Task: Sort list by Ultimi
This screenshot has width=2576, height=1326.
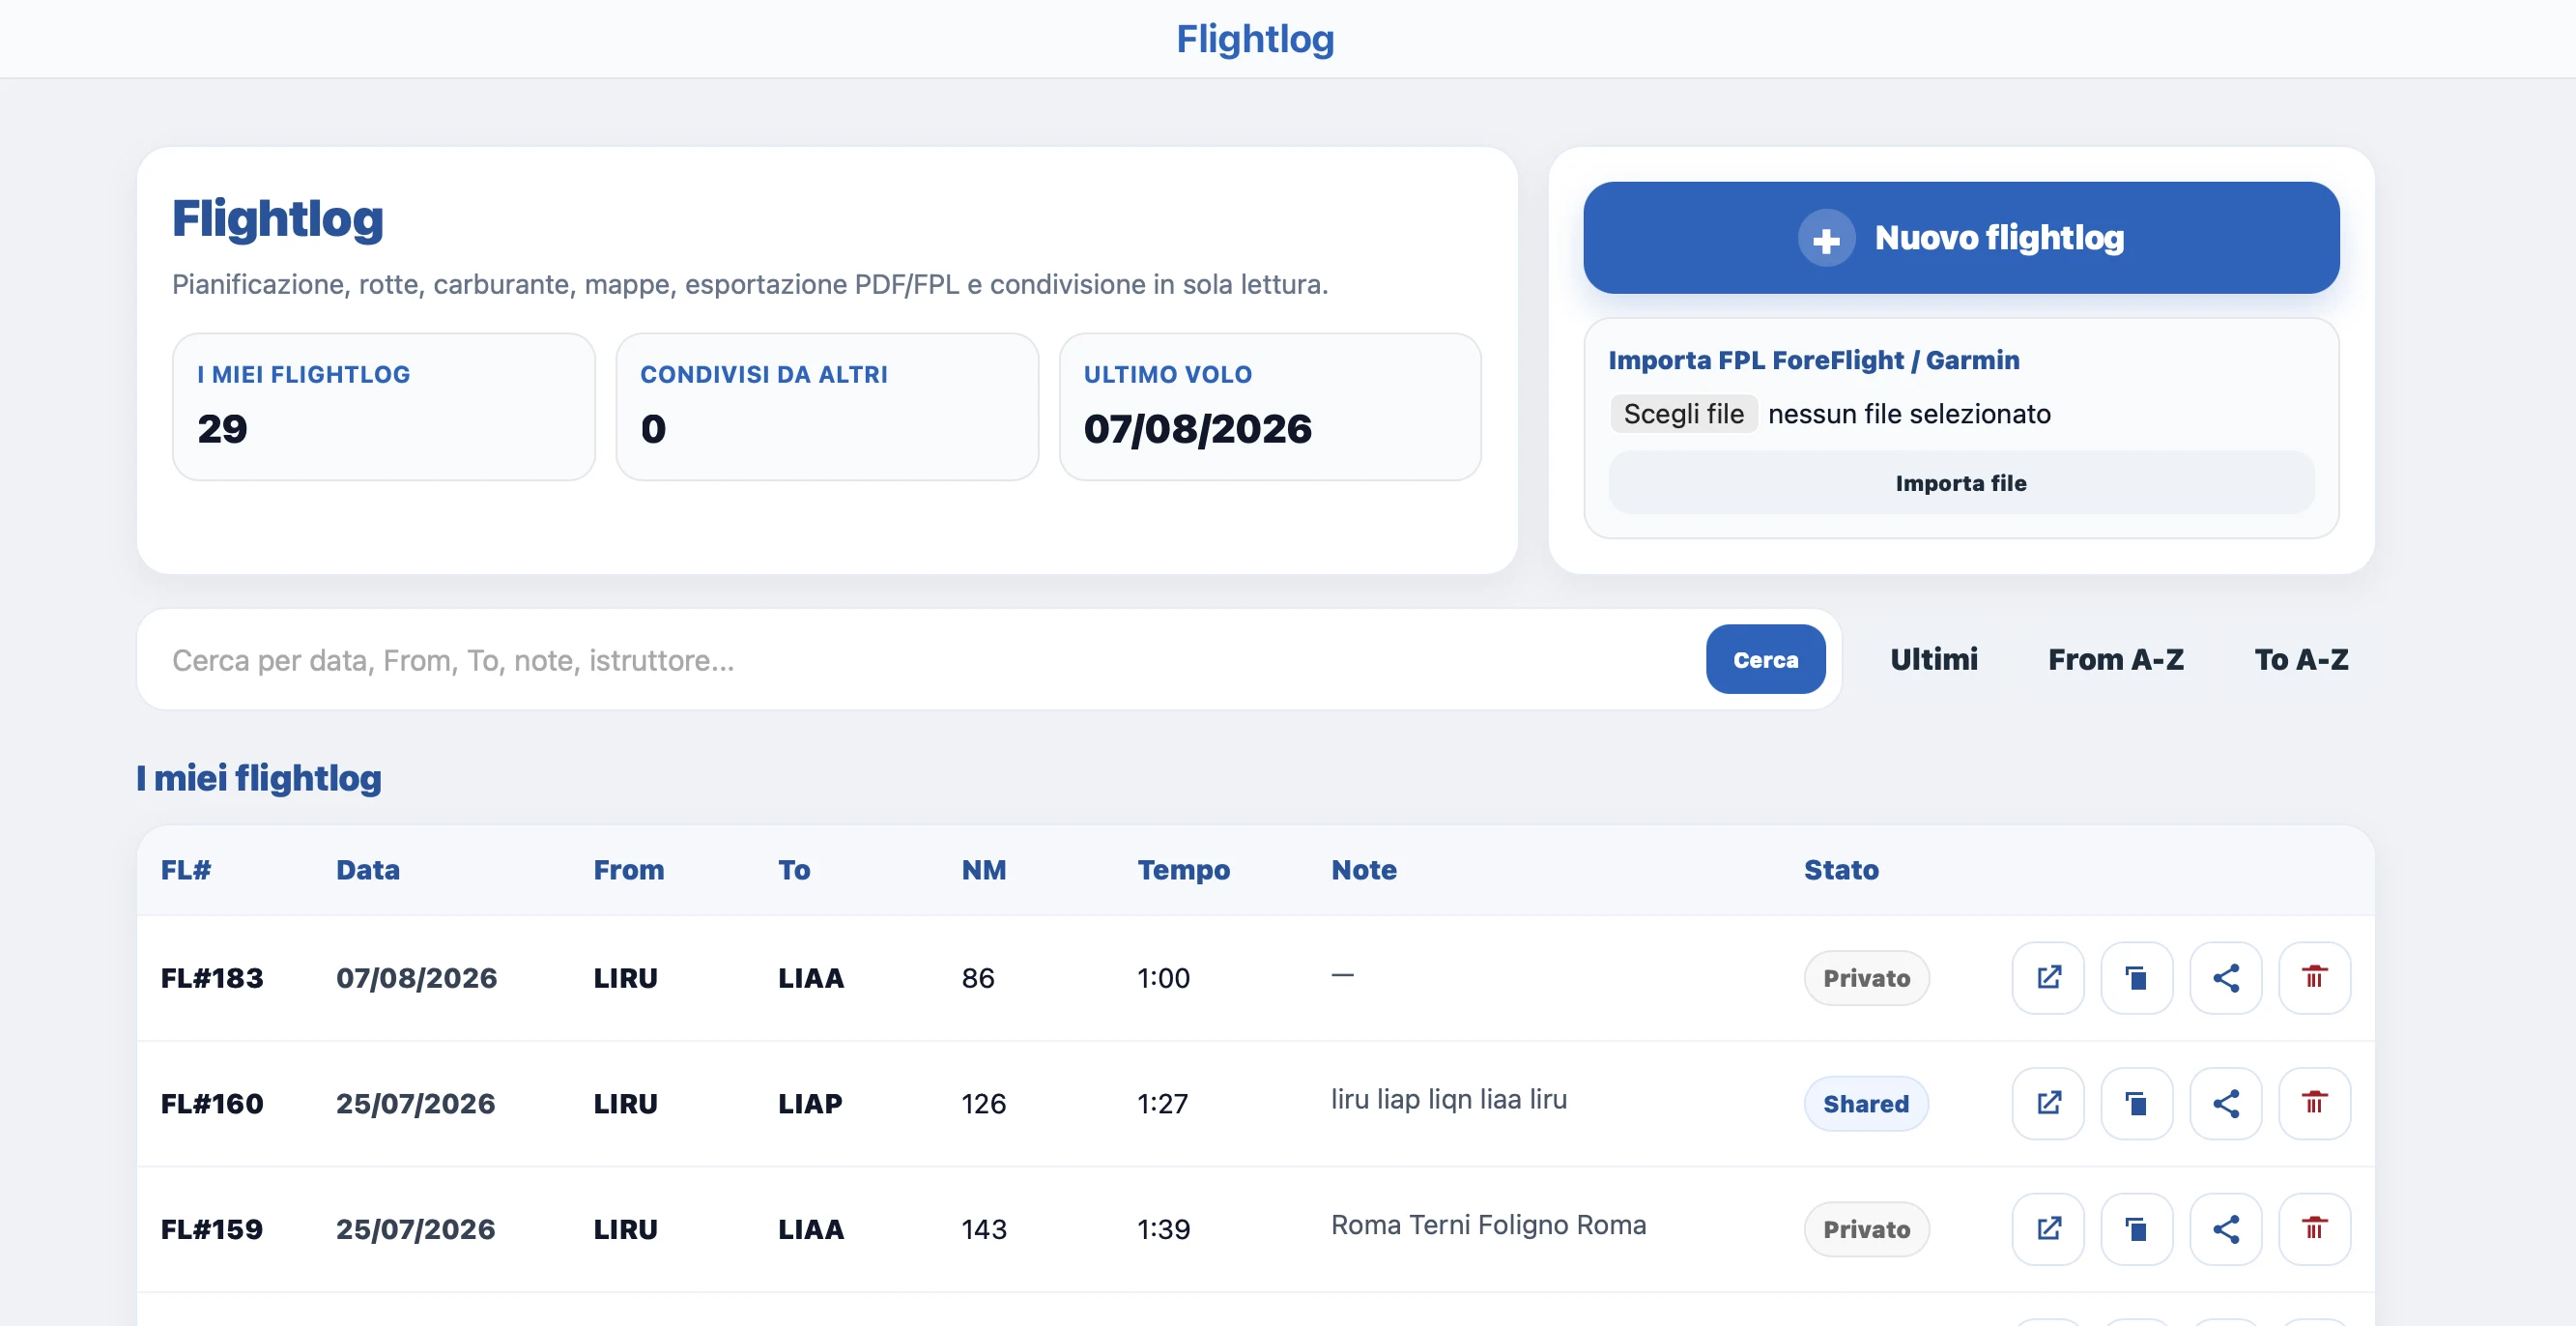Action: pyautogui.click(x=1933, y=659)
